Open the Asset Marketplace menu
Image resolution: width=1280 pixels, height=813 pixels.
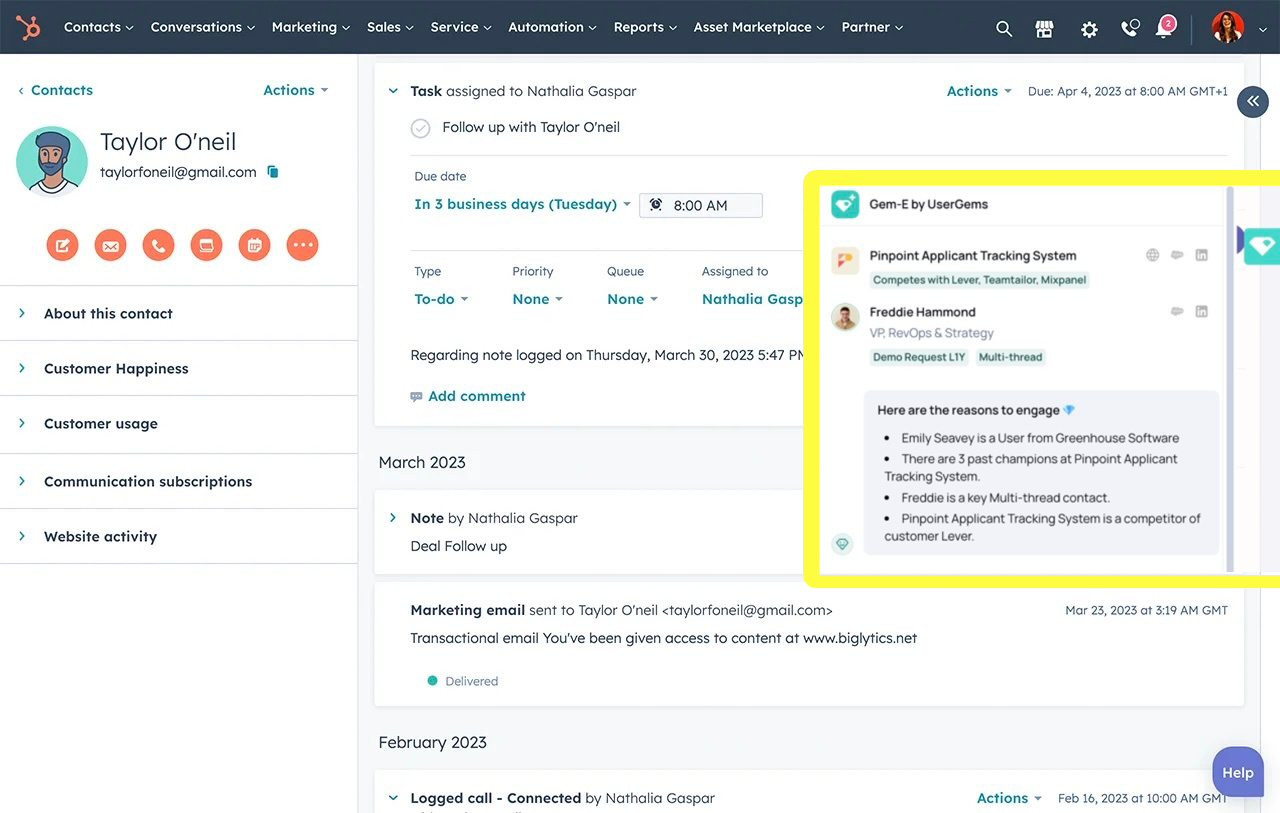[759, 27]
